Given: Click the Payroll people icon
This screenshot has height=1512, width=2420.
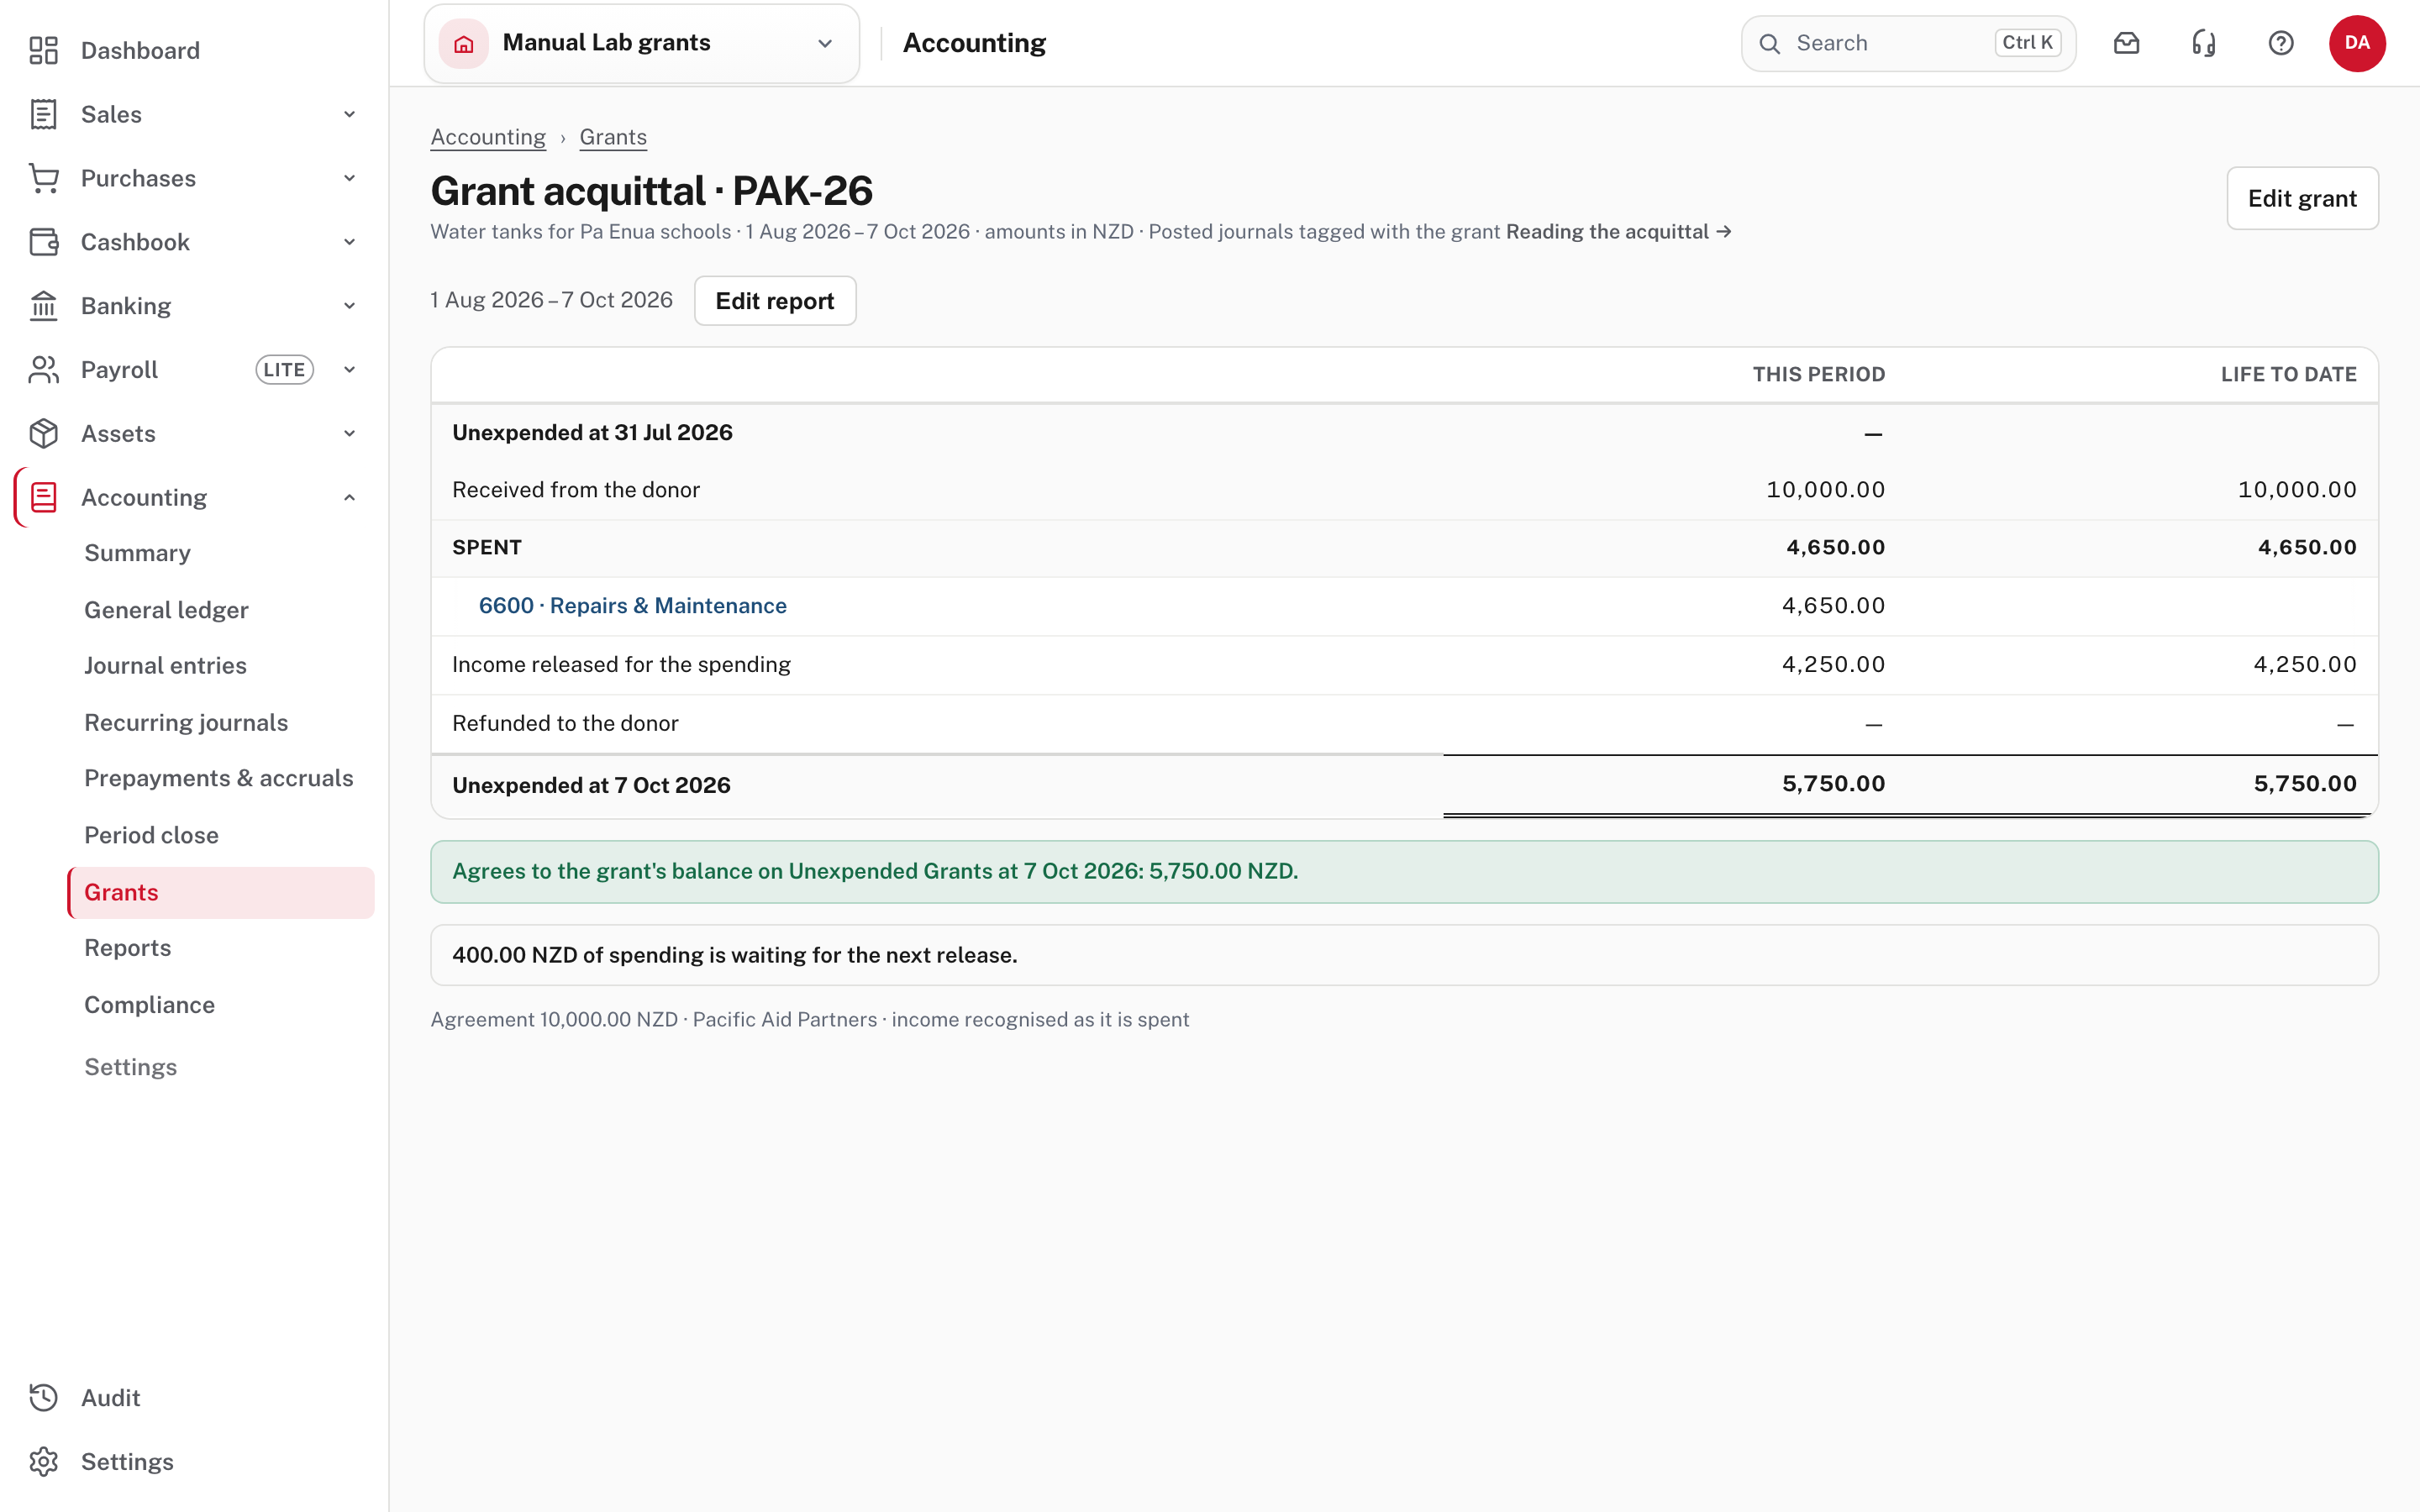Looking at the screenshot, I should click(x=43, y=370).
